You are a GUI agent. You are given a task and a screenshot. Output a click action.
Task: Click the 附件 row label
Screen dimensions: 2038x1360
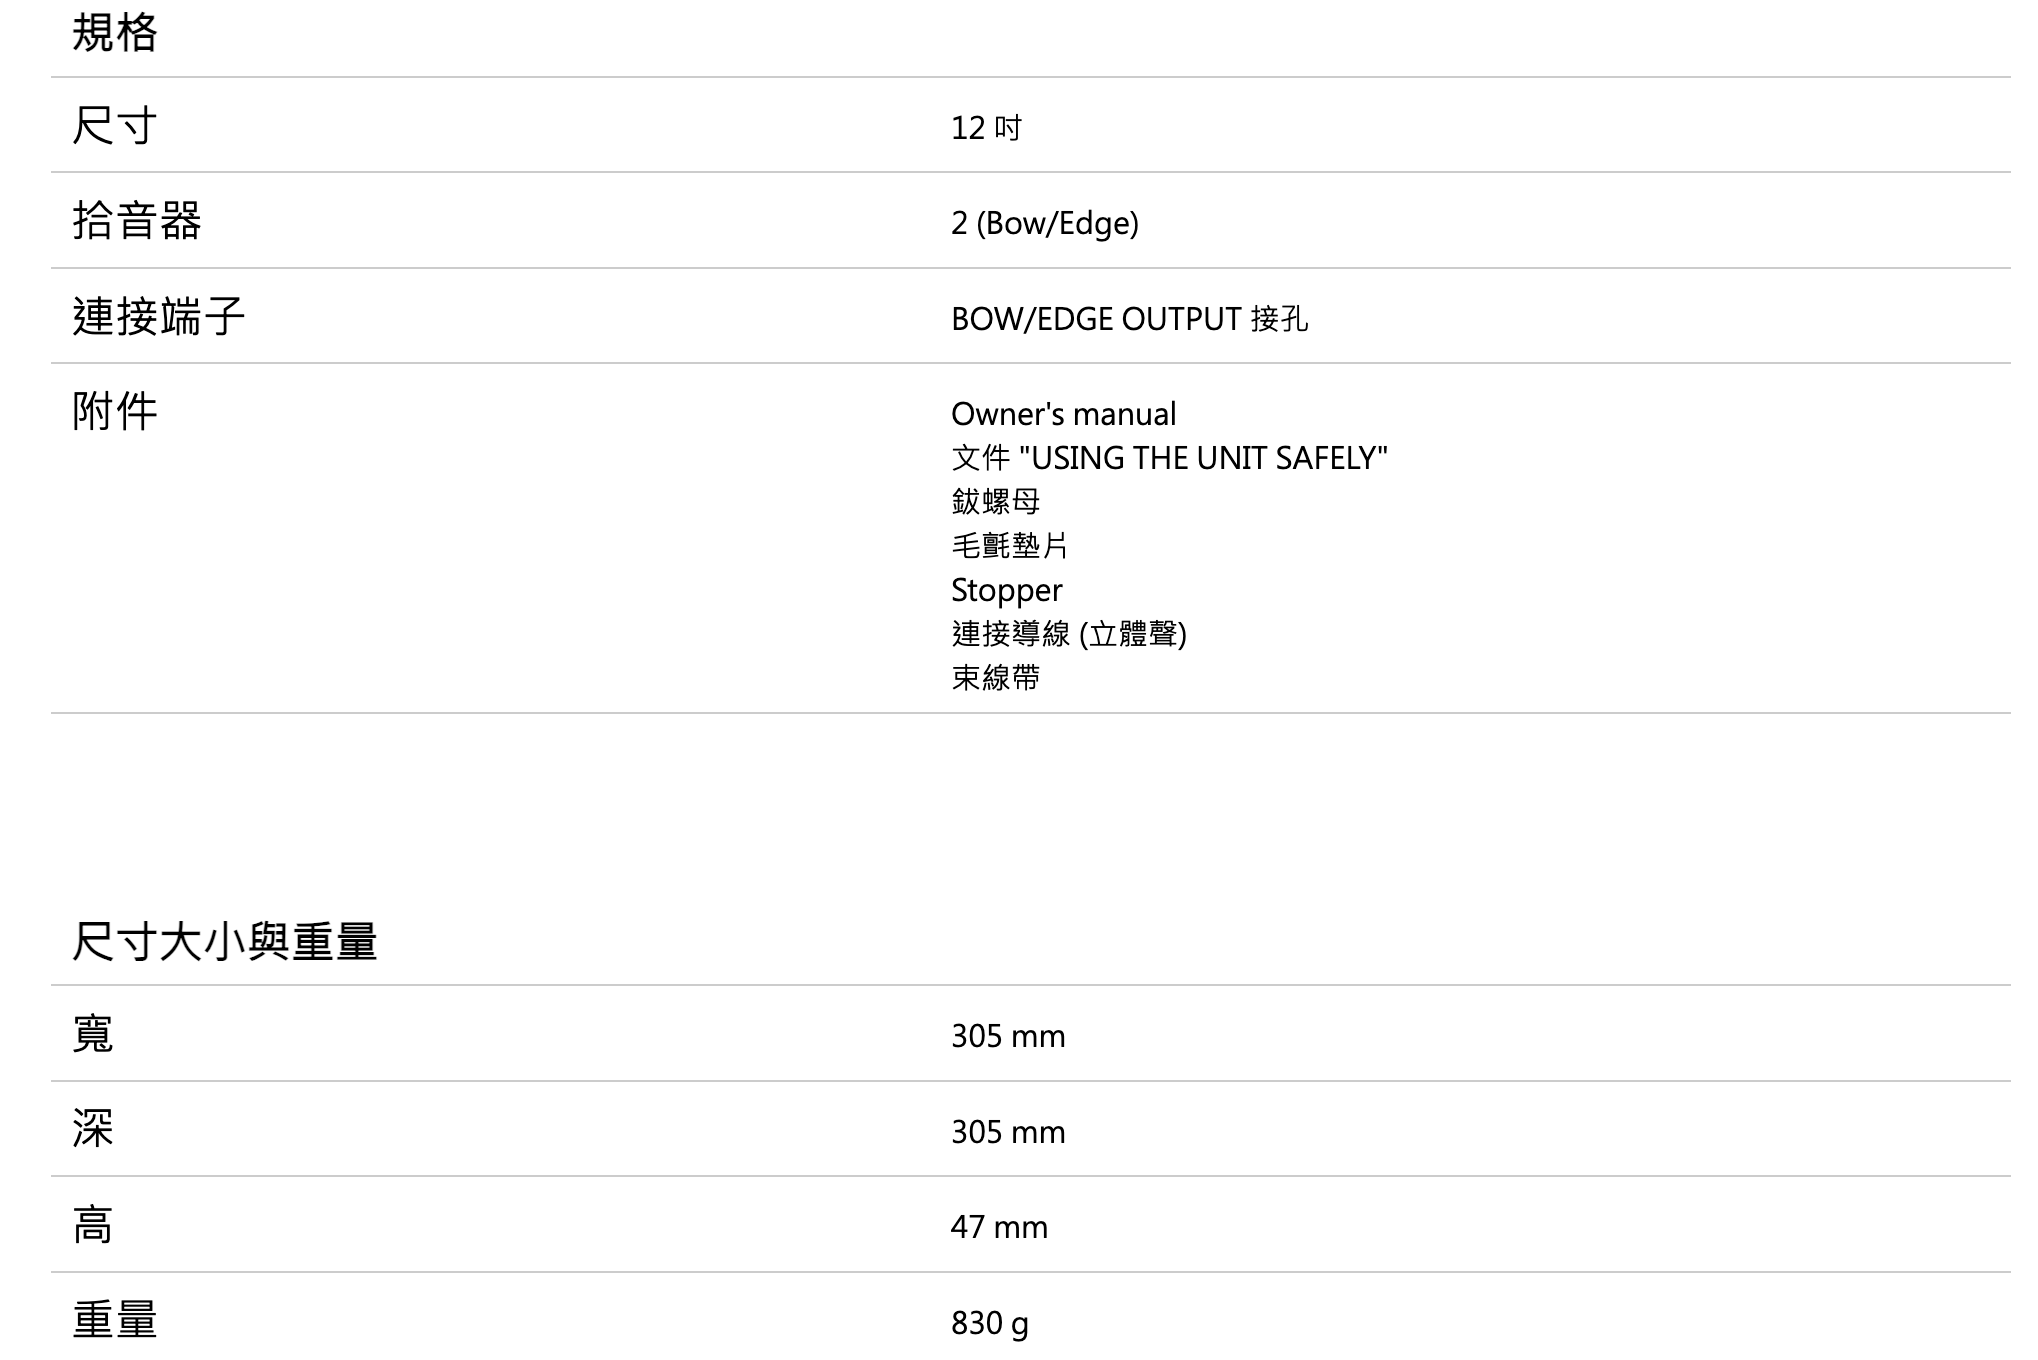click(115, 412)
